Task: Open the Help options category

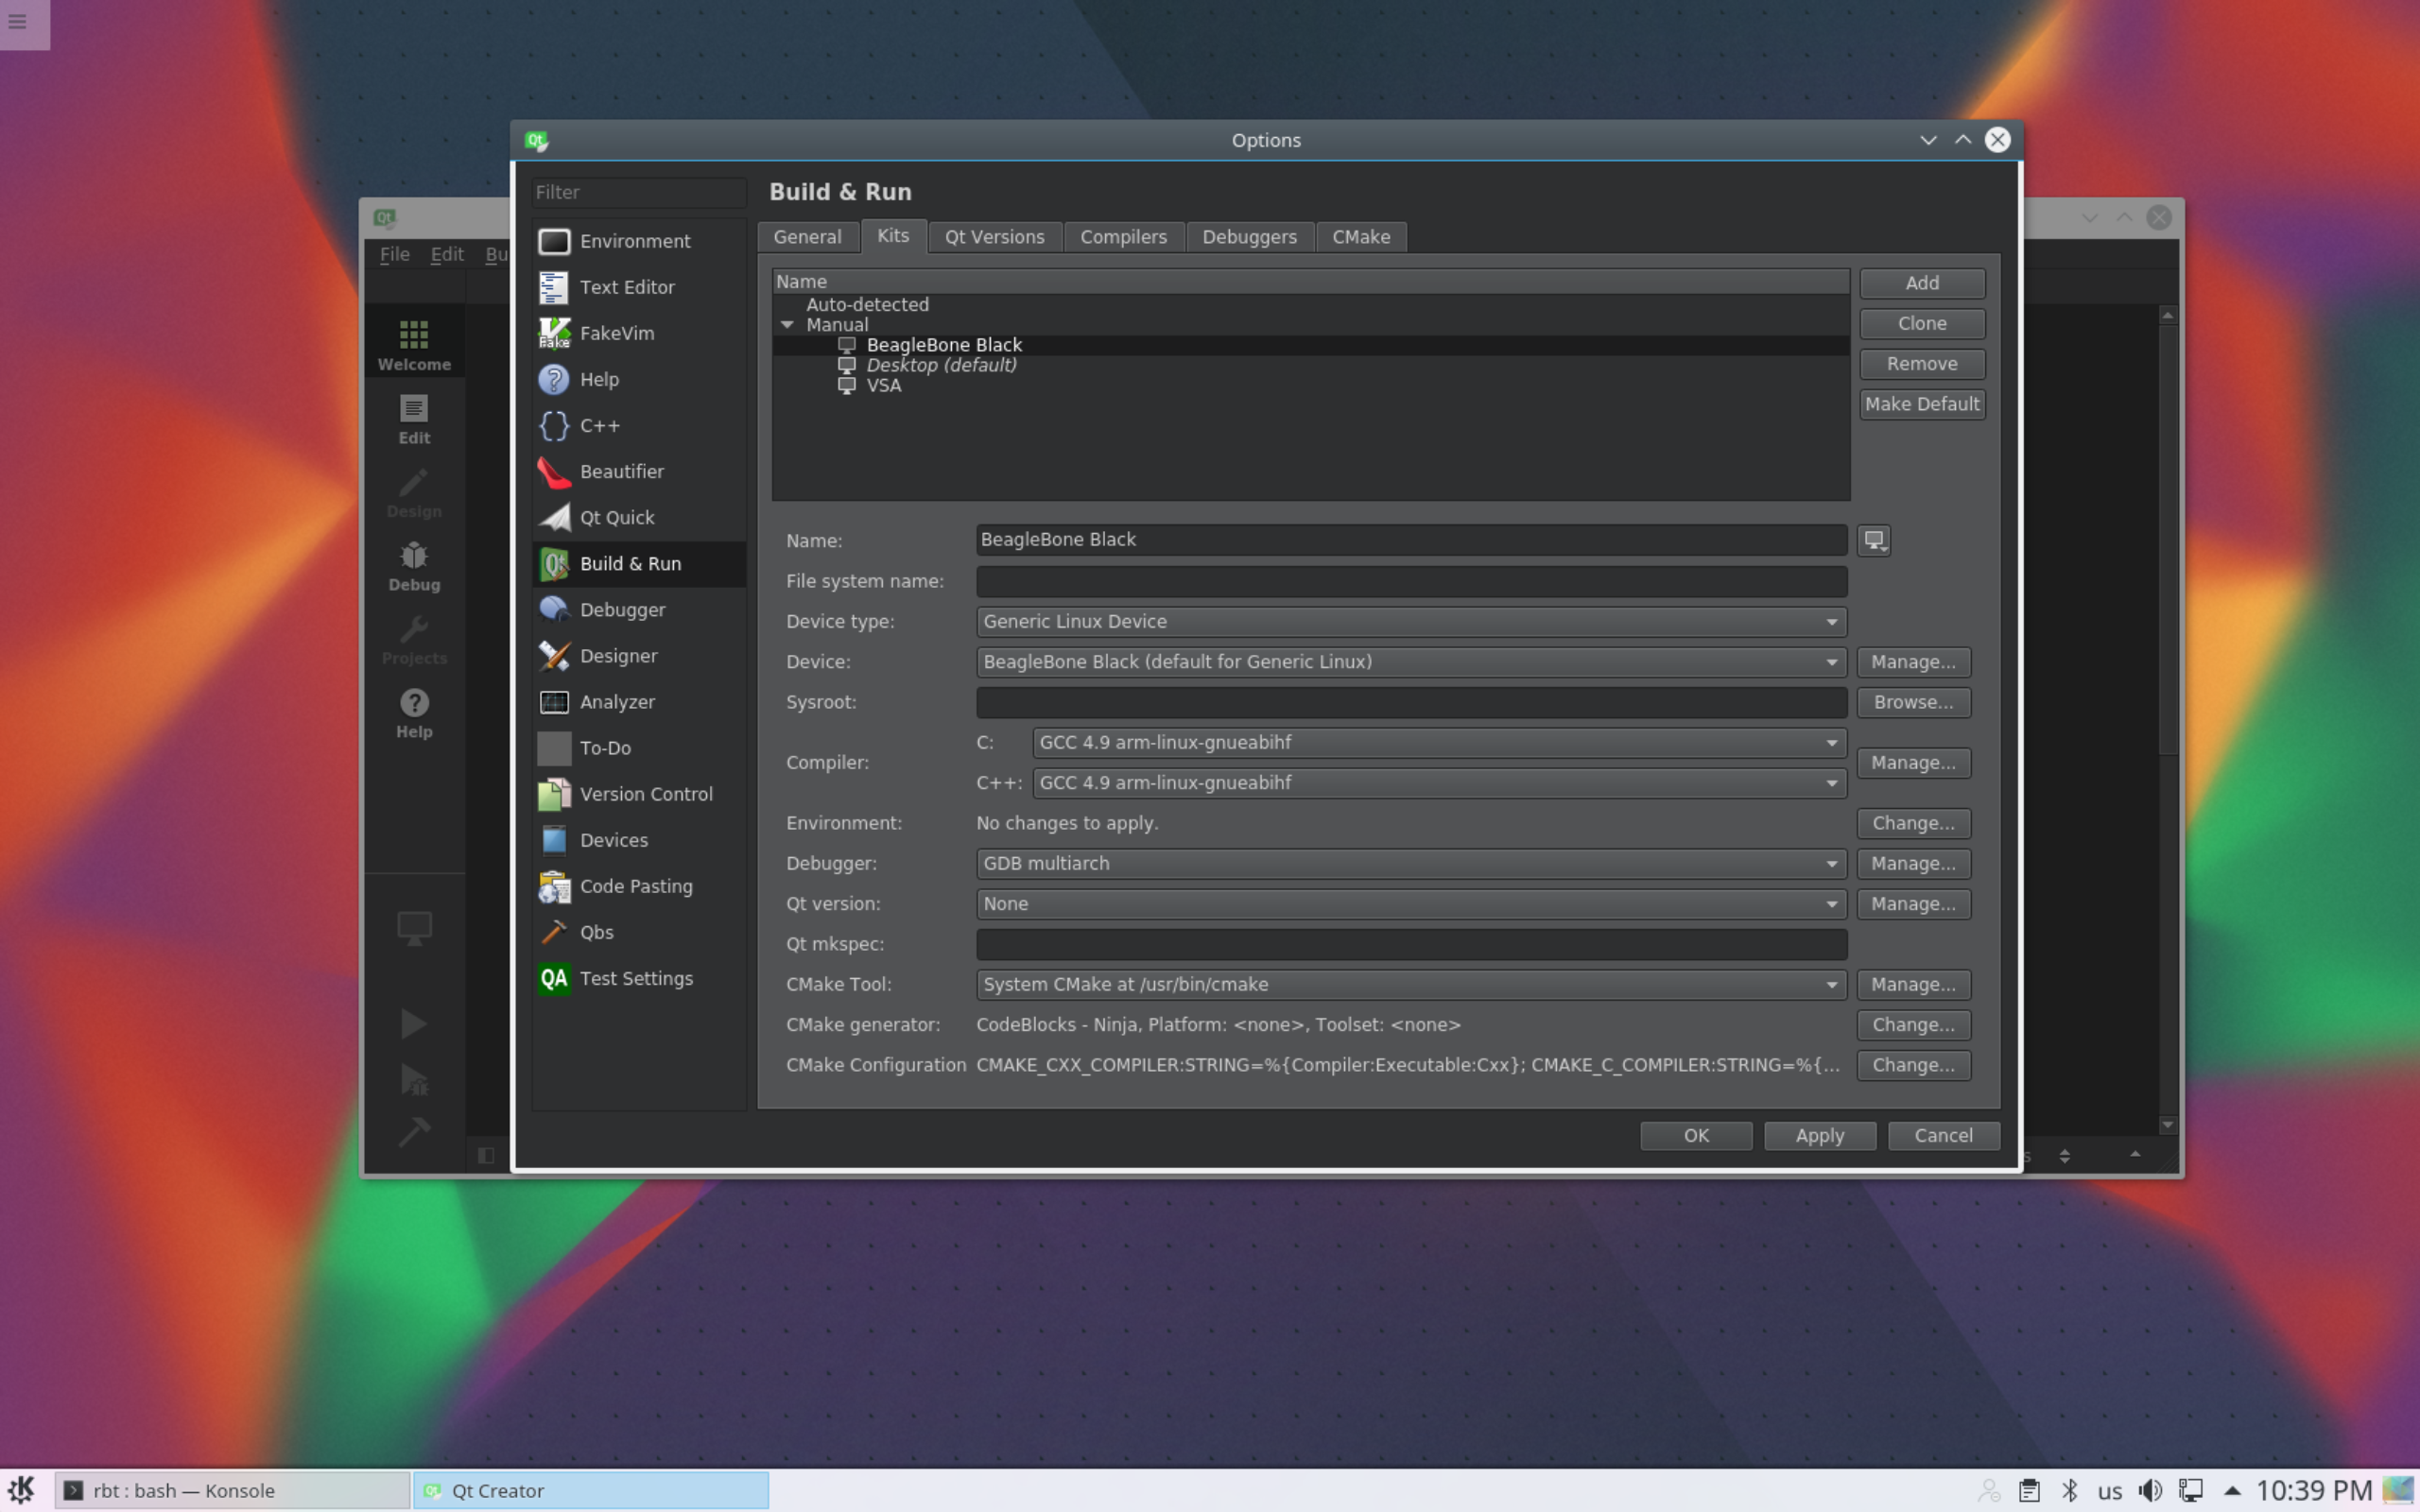Action: [639, 379]
